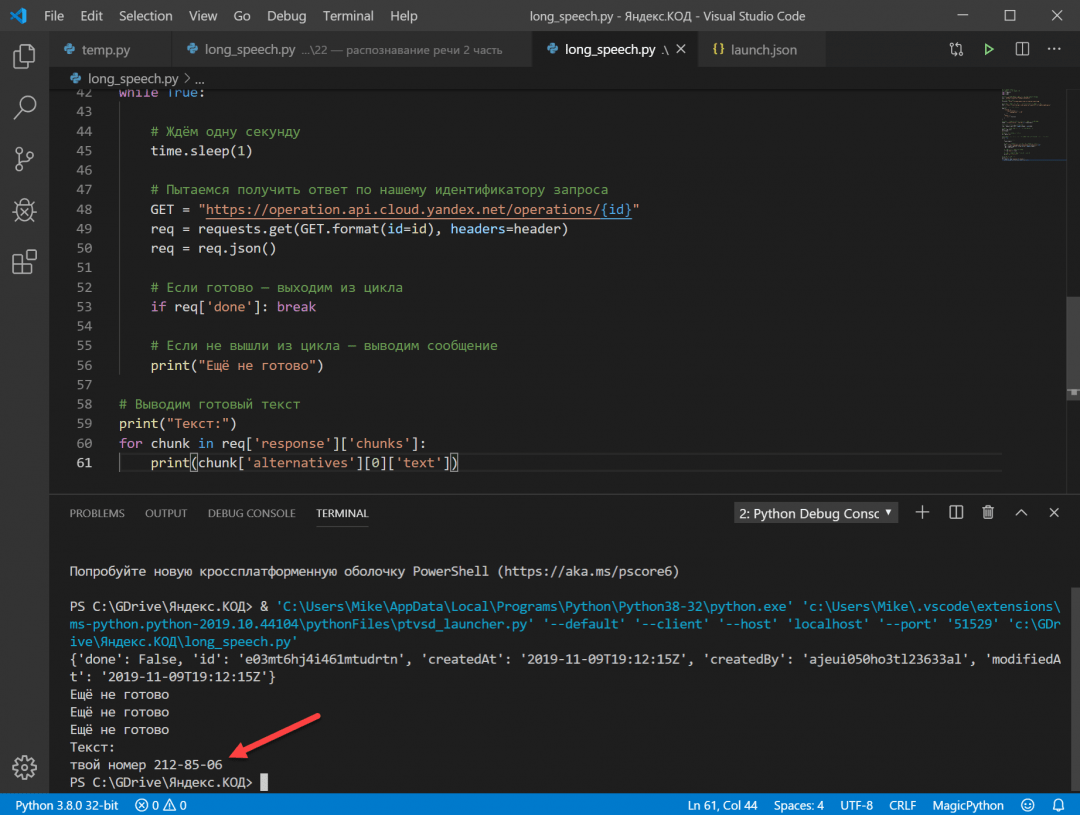The height and width of the screenshot is (815, 1080).
Task: Delete terminal with trash icon
Action: click(988, 512)
